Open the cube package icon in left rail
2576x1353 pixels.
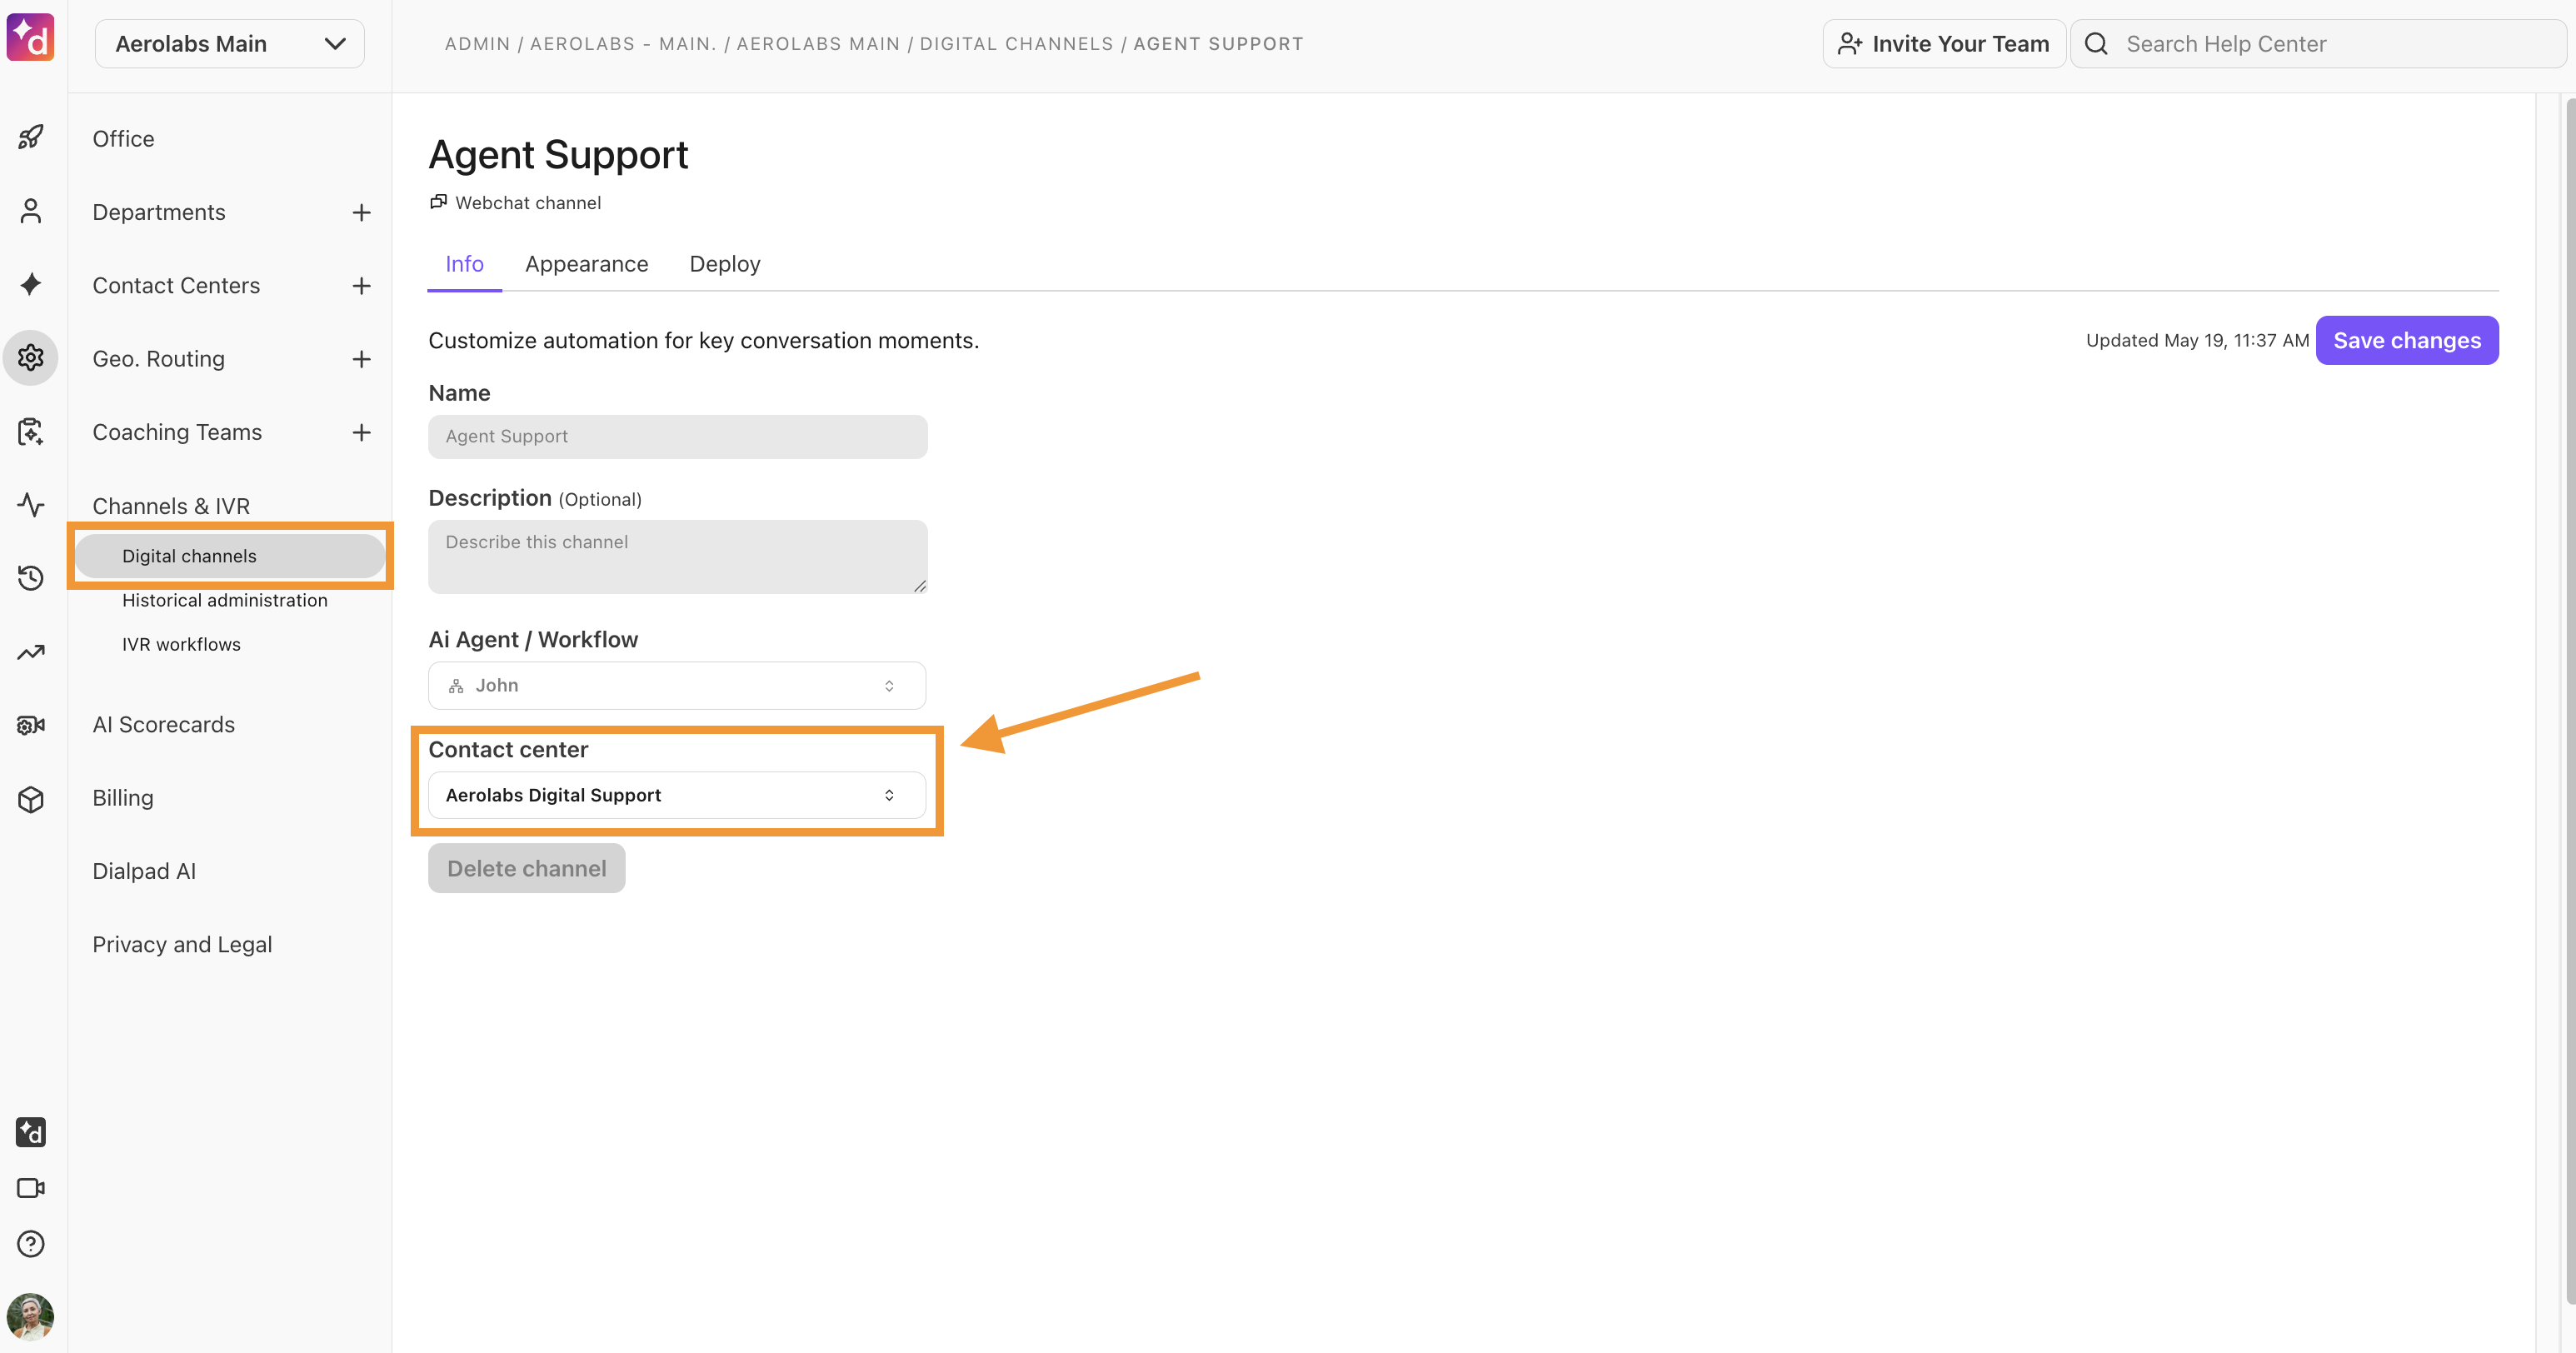(x=31, y=799)
